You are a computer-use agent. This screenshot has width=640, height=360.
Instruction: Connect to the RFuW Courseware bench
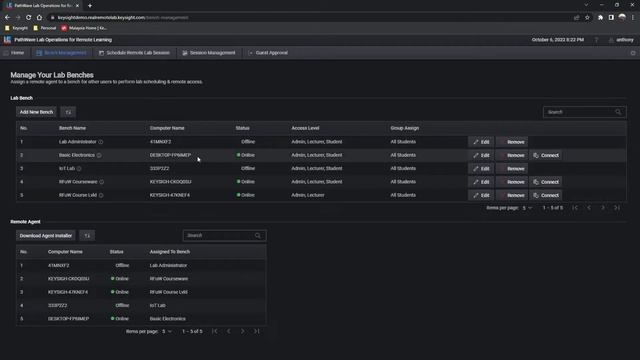coord(546,182)
